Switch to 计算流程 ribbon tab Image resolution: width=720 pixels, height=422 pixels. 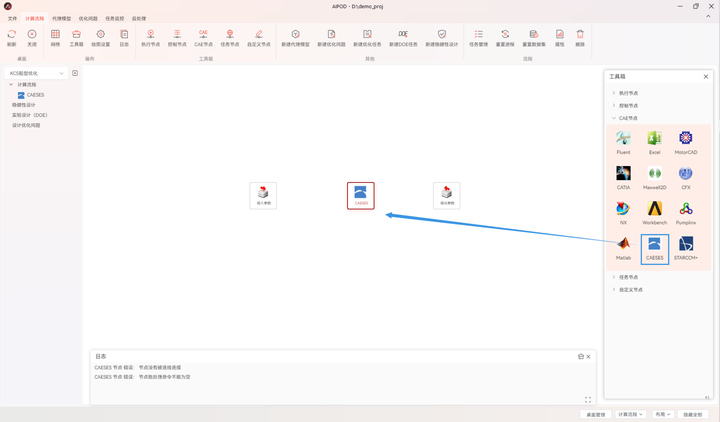(34, 18)
